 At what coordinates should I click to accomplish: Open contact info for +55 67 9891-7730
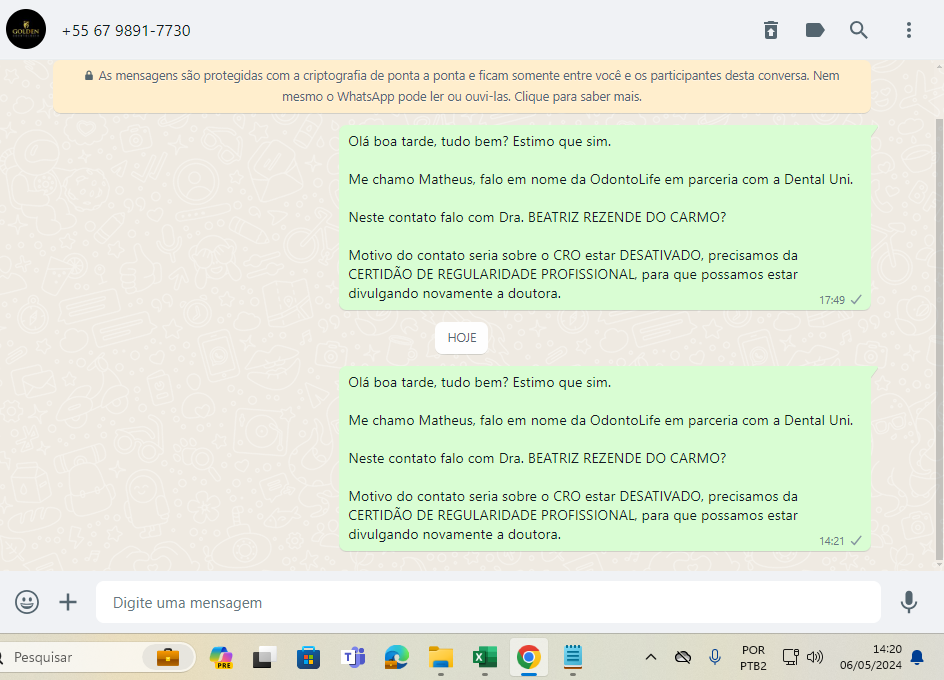pyautogui.click(x=126, y=31)
